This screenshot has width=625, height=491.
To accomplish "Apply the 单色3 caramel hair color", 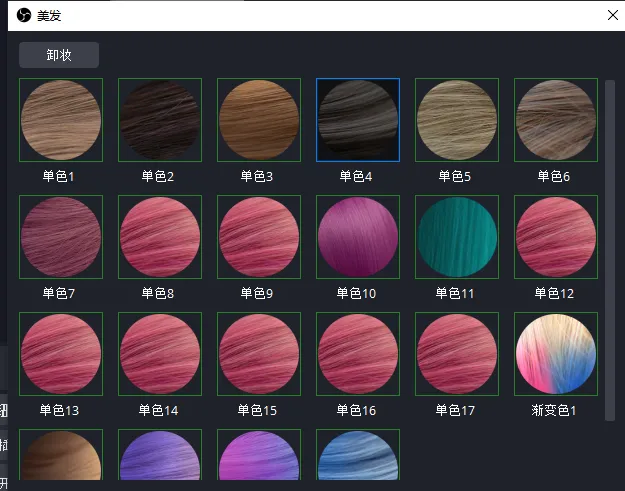I will click(x=259, y=120).
